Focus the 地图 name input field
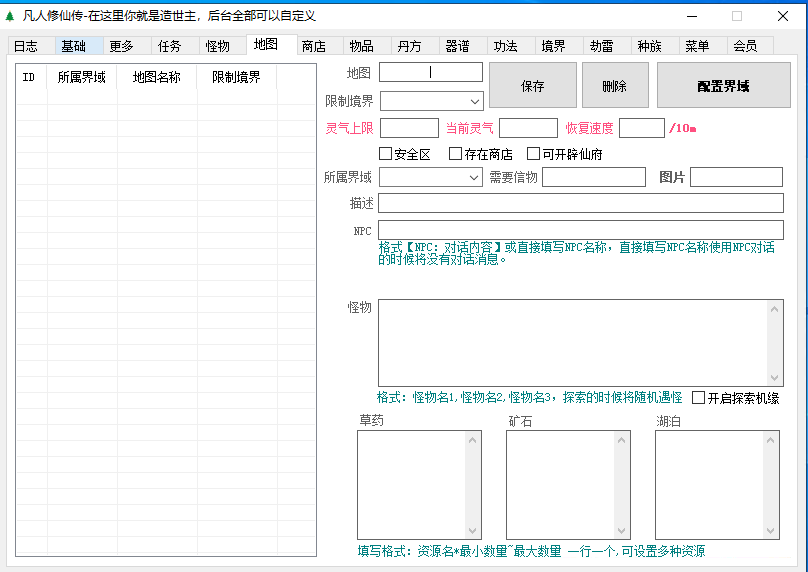This screenshot has width=808, height=572. pos(431,72)
